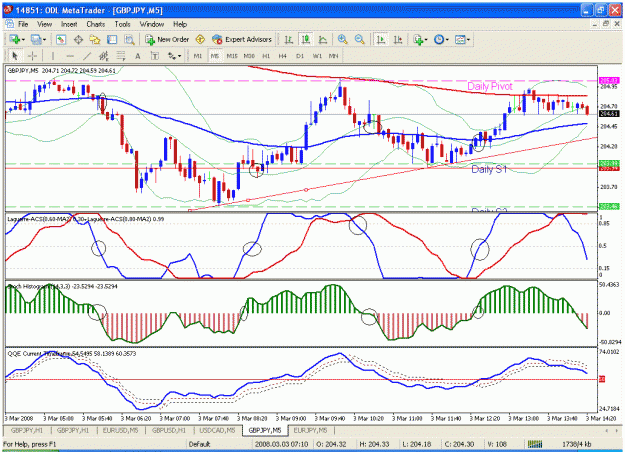Viewport: 625px width, 452px height.
Task: Zoom out of the chart
Action: [x=360, y=39]
